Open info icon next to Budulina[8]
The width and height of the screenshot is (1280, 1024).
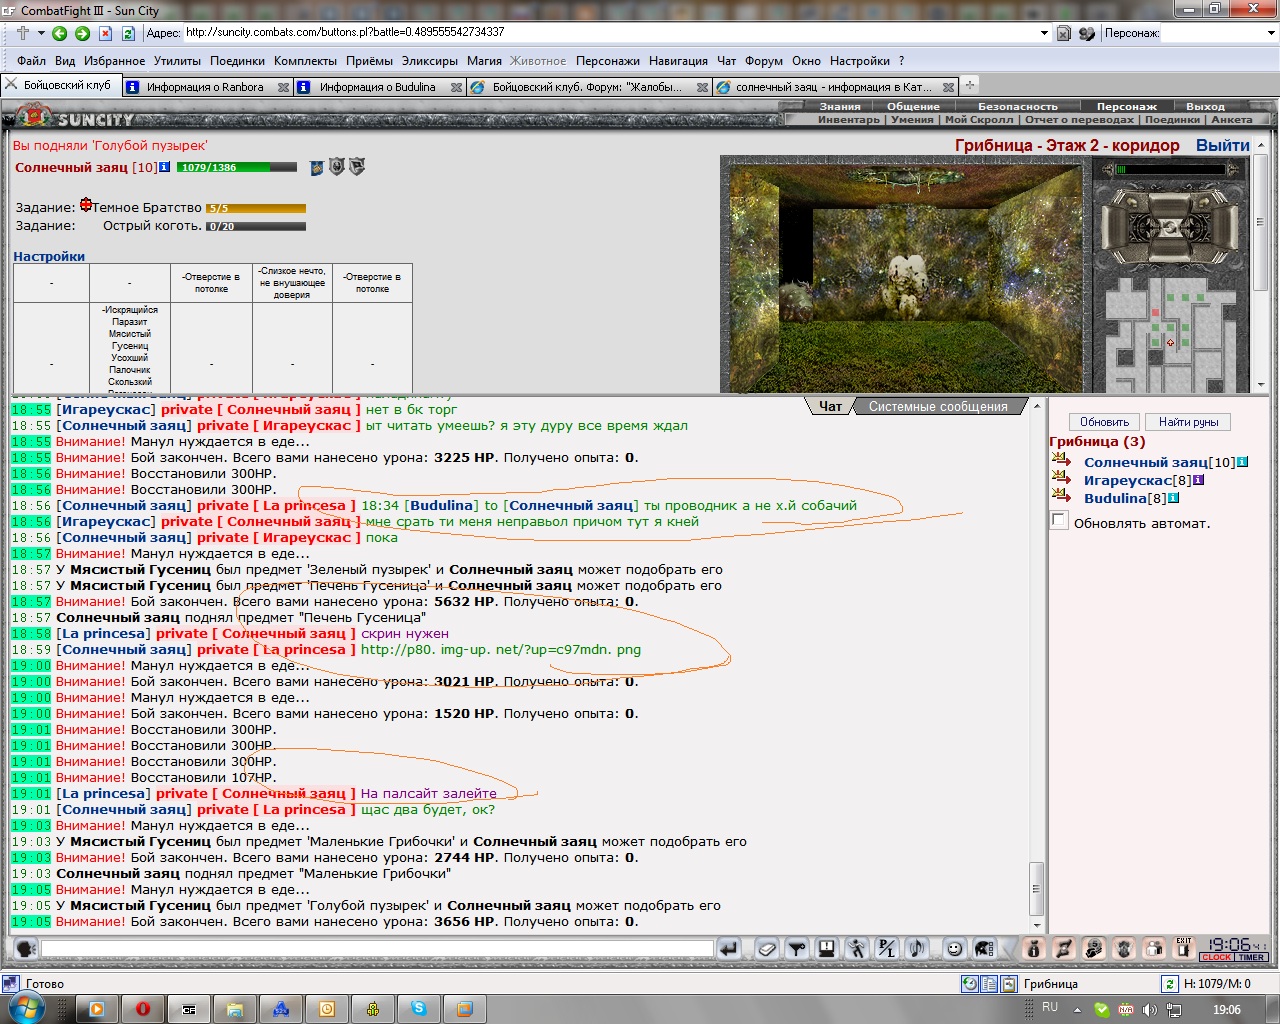[1173, 497]
